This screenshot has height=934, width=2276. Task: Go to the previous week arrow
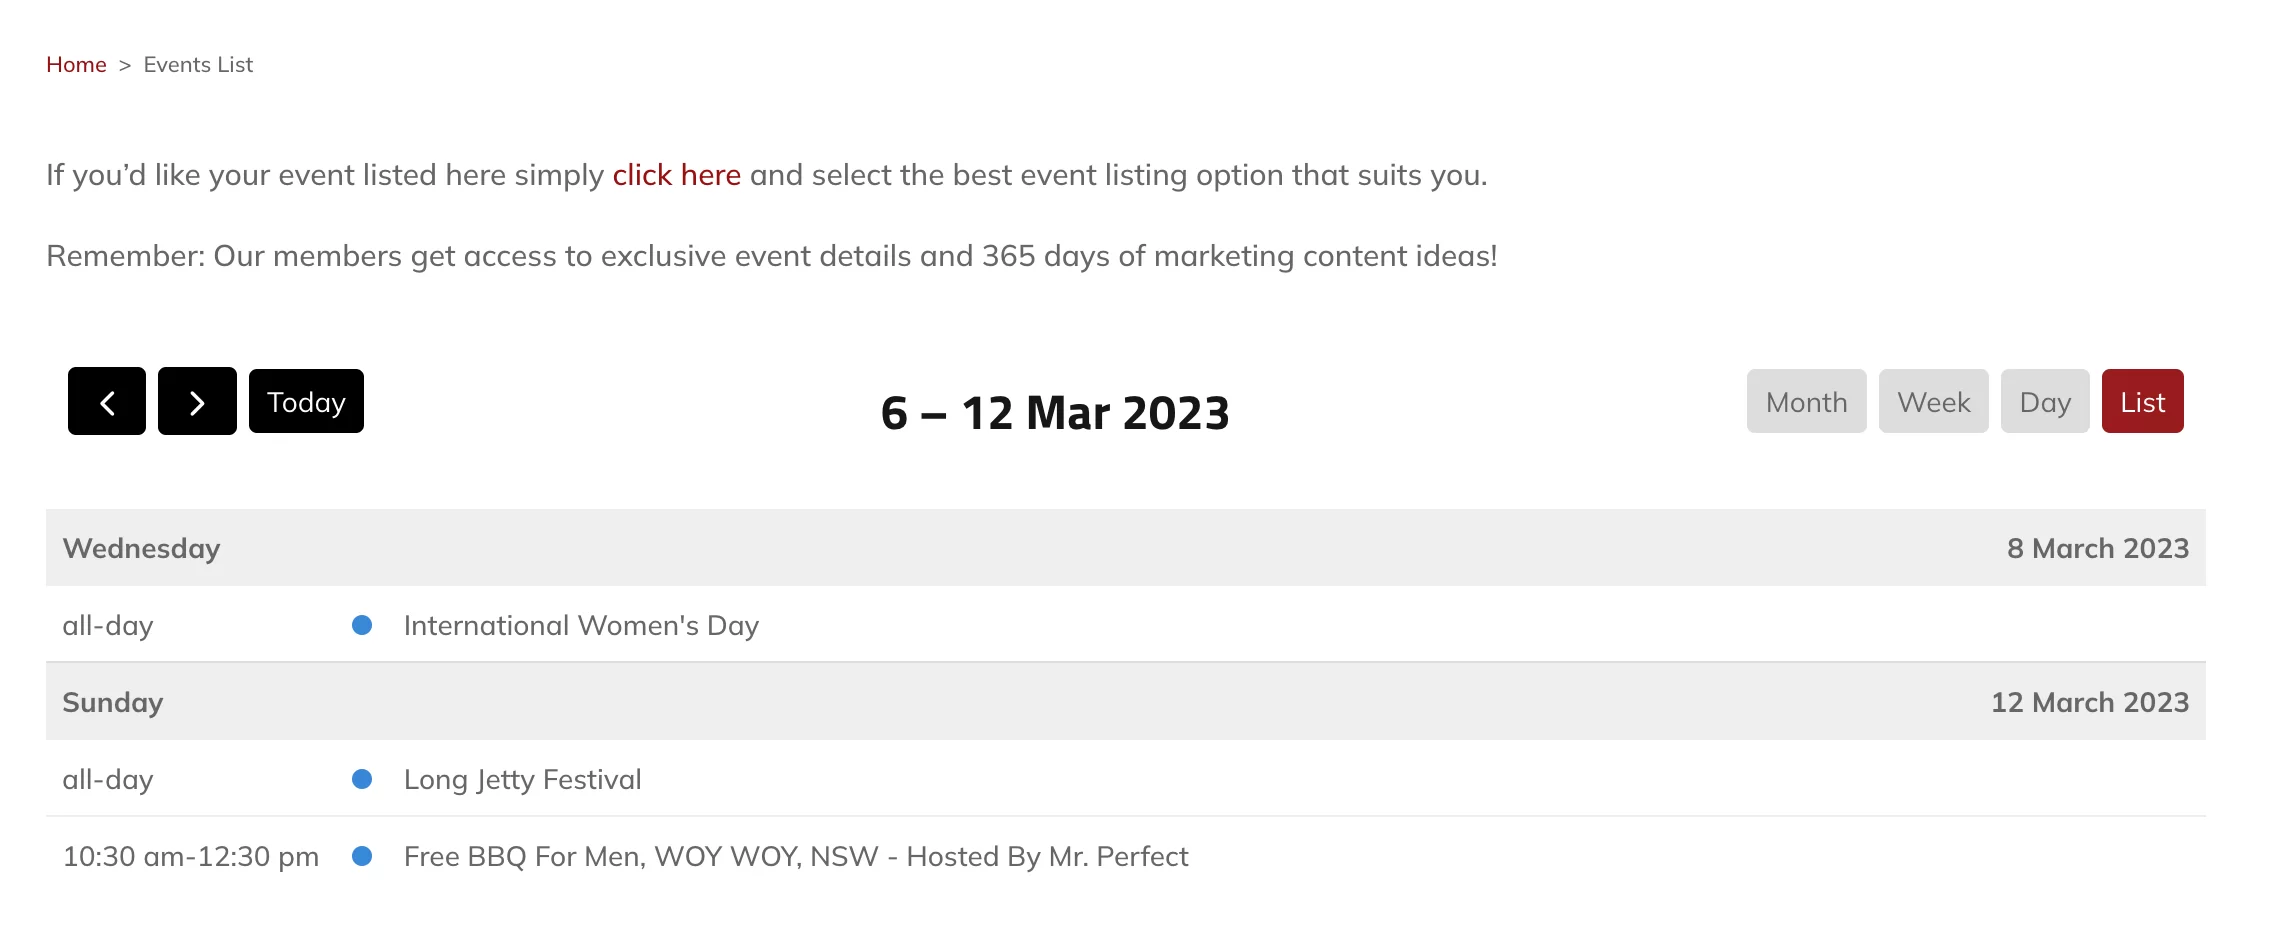(107, 402)
